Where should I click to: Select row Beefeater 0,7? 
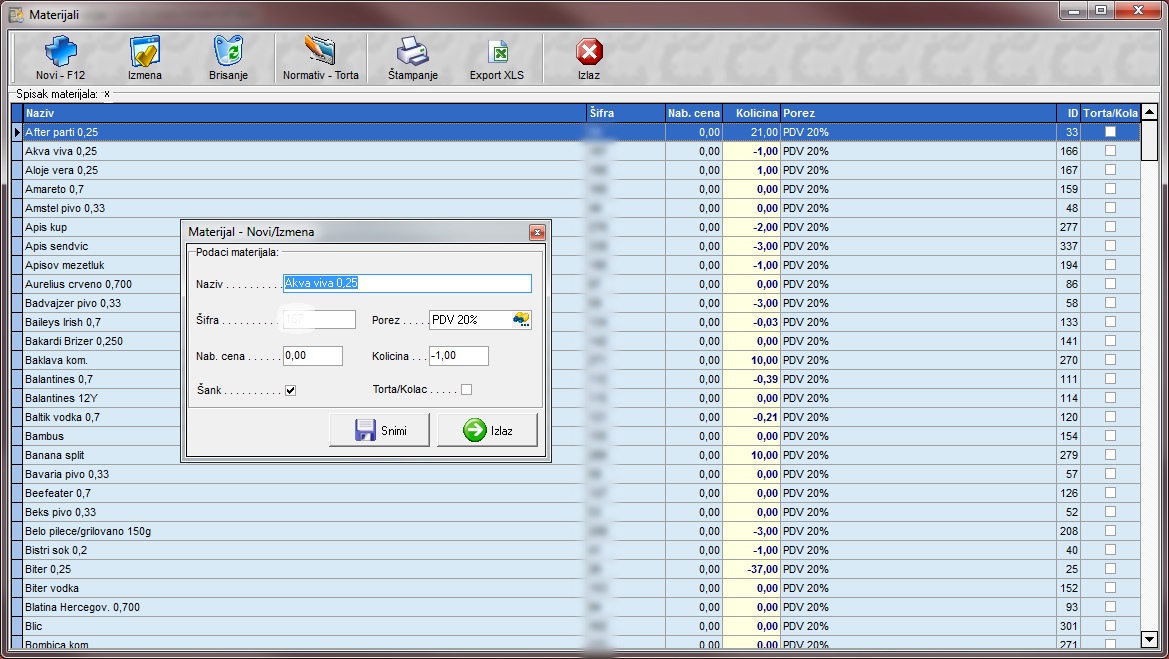pyautogui.click(x=576, y=493)
